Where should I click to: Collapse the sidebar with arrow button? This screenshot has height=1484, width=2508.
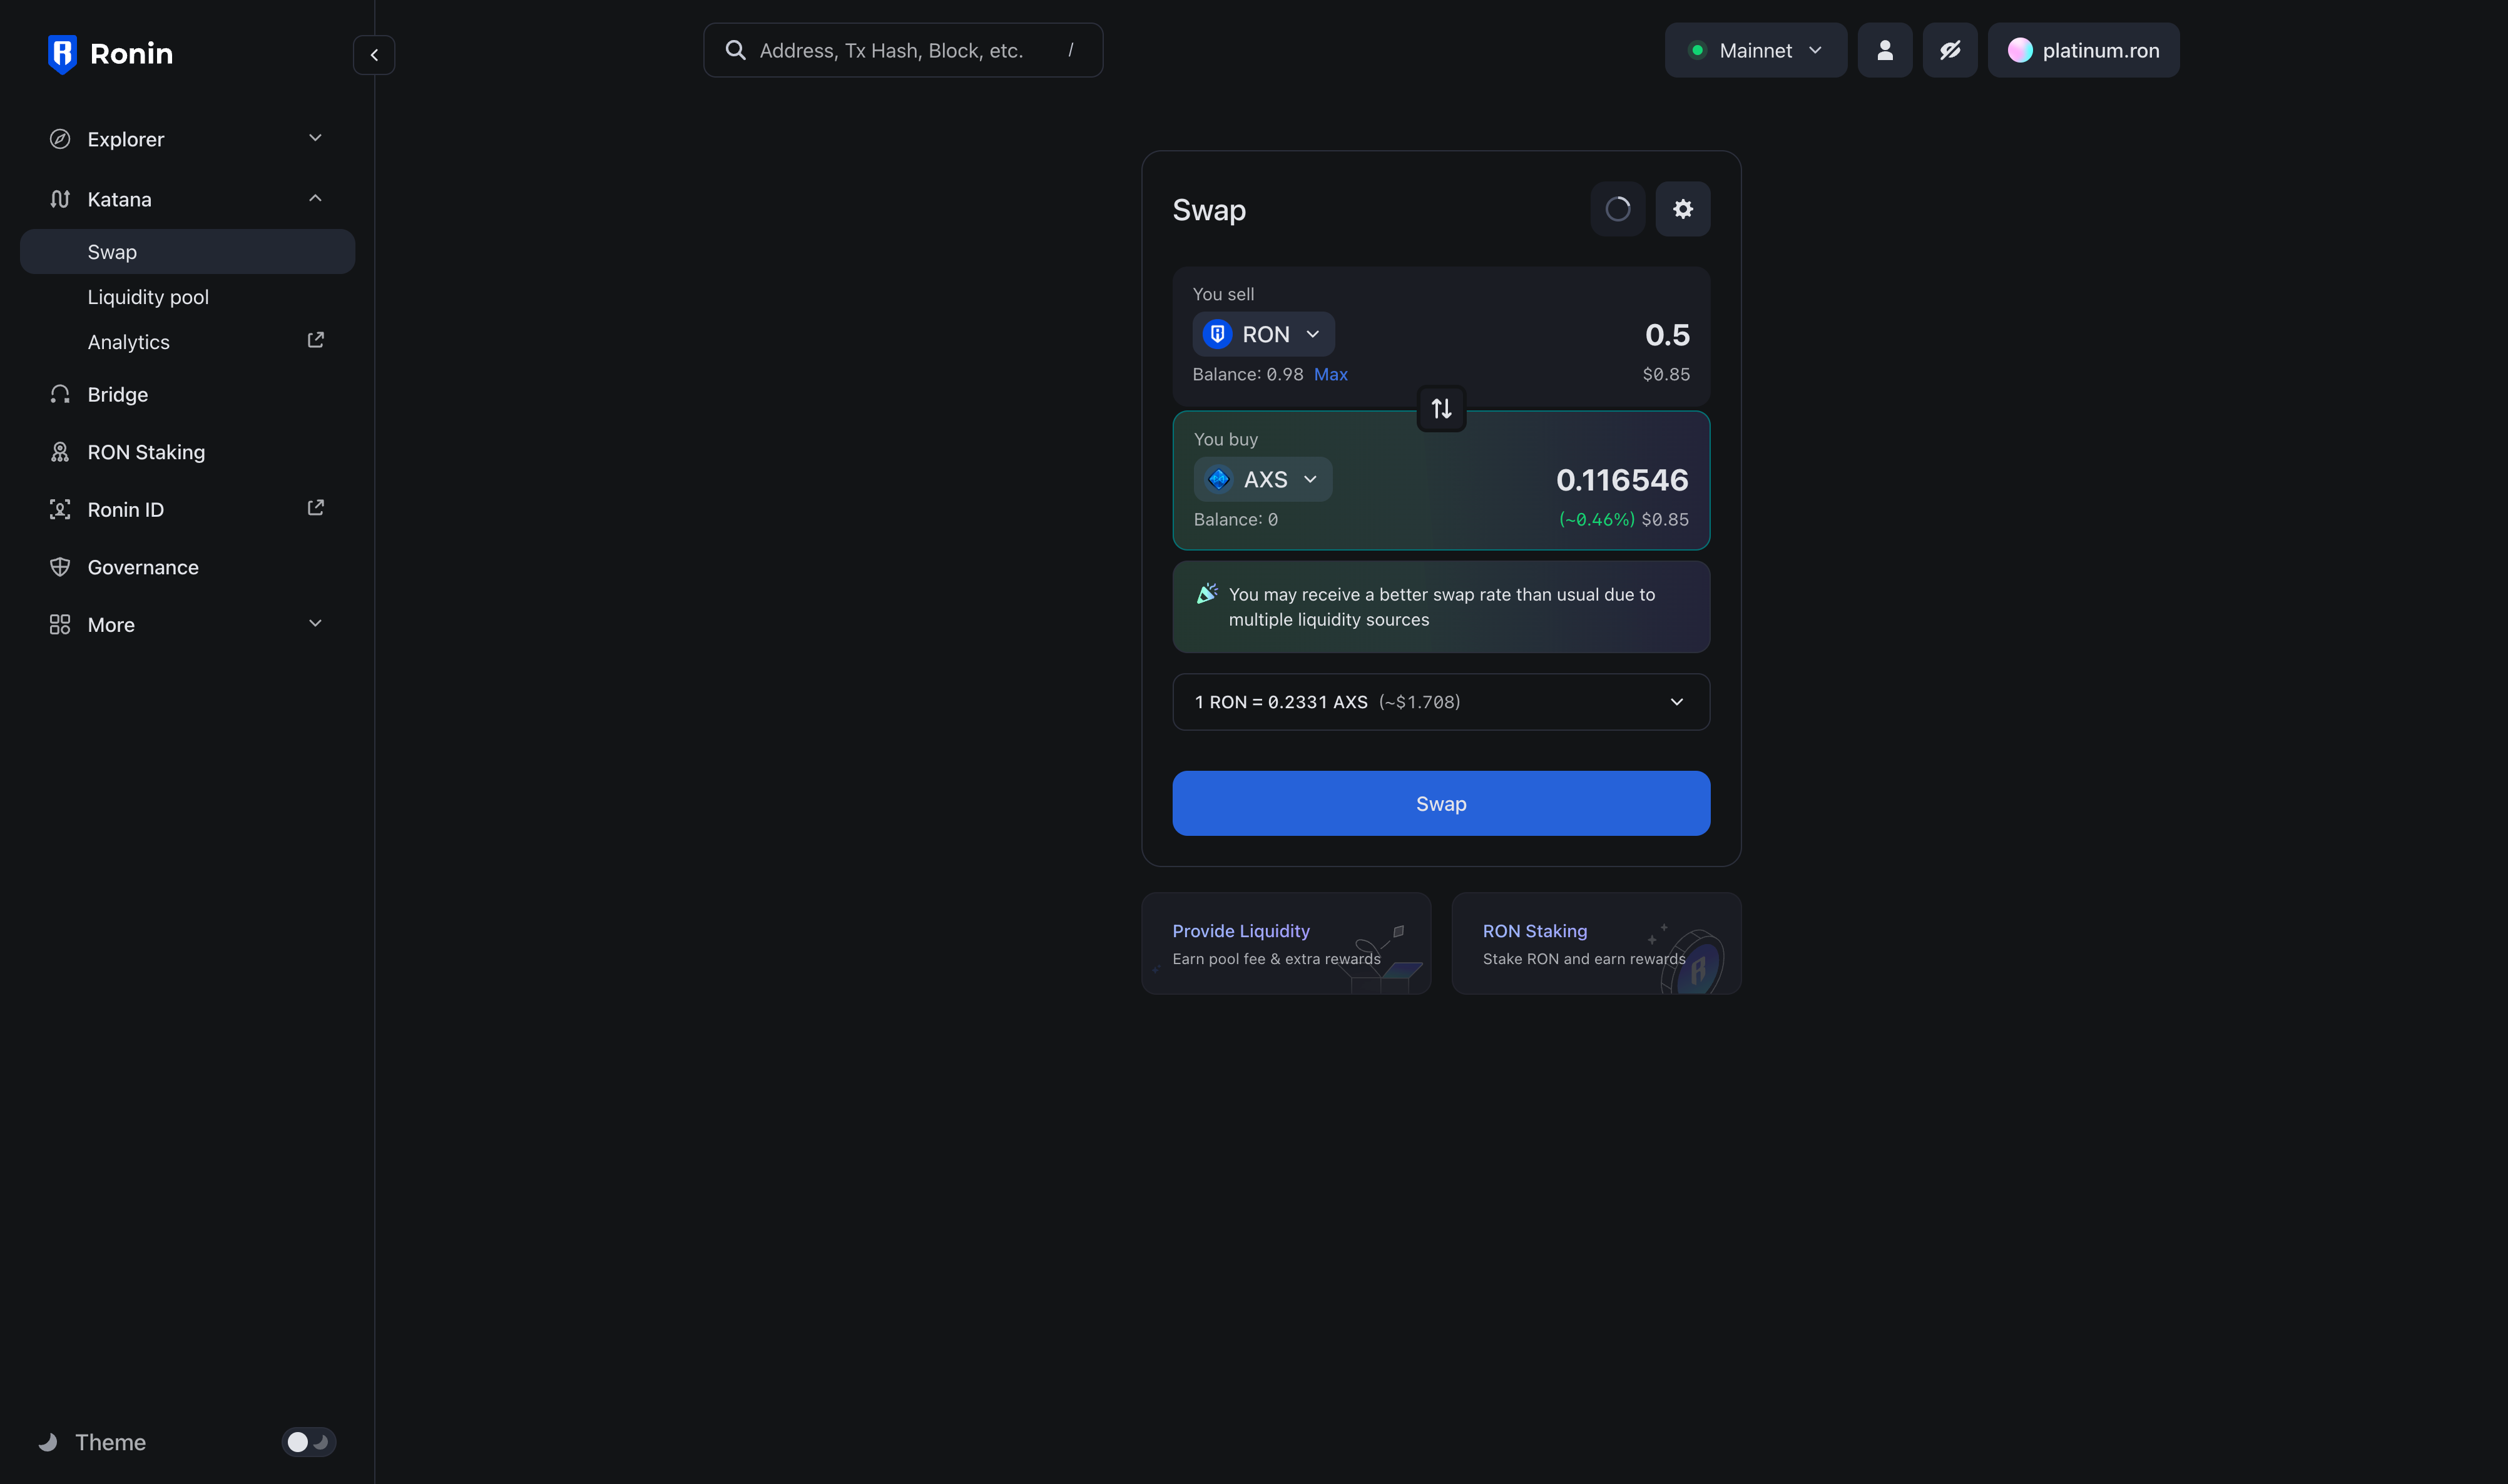click(x=374, y=55)
